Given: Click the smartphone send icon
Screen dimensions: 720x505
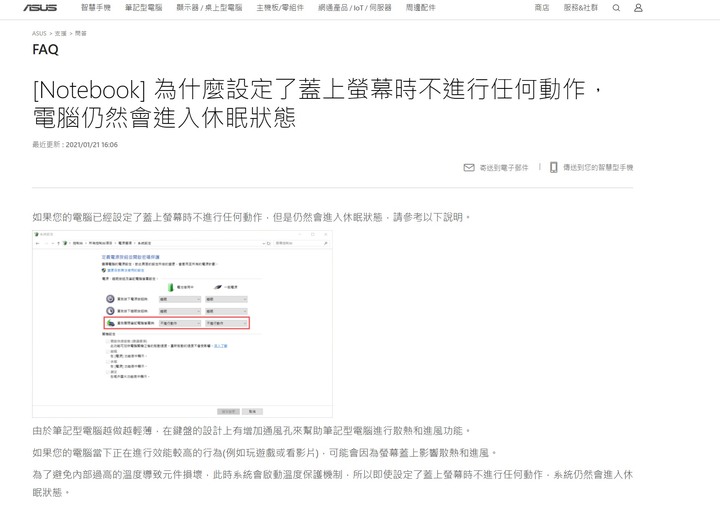Looking at the screenshot, I should coord(554,168).
